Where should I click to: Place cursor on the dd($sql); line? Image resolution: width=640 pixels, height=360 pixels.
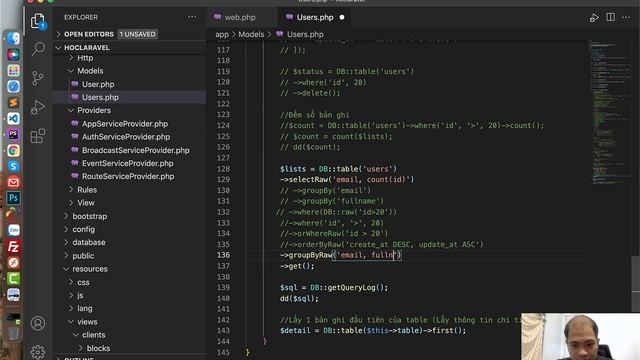click(x=299, y=298)
